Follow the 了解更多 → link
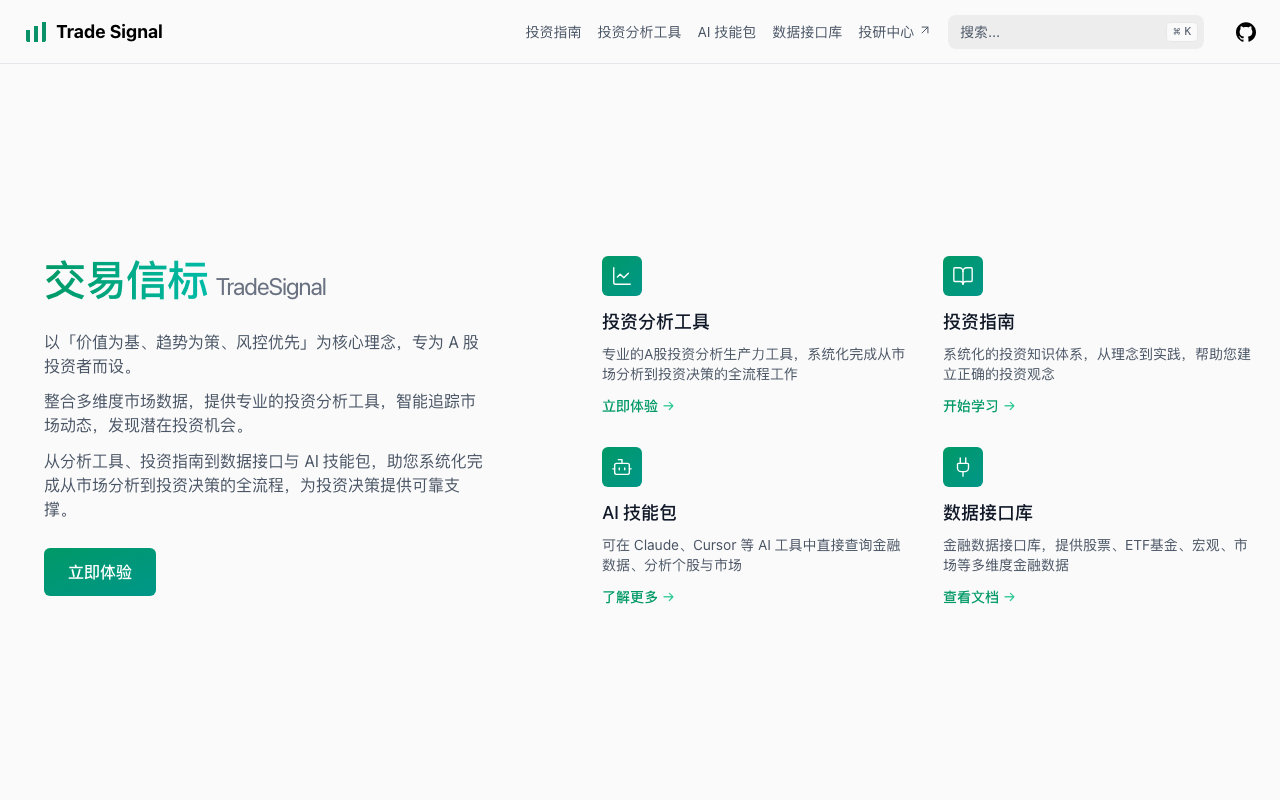Viewport: 1280px width, 800px height. tap(638, 597)
